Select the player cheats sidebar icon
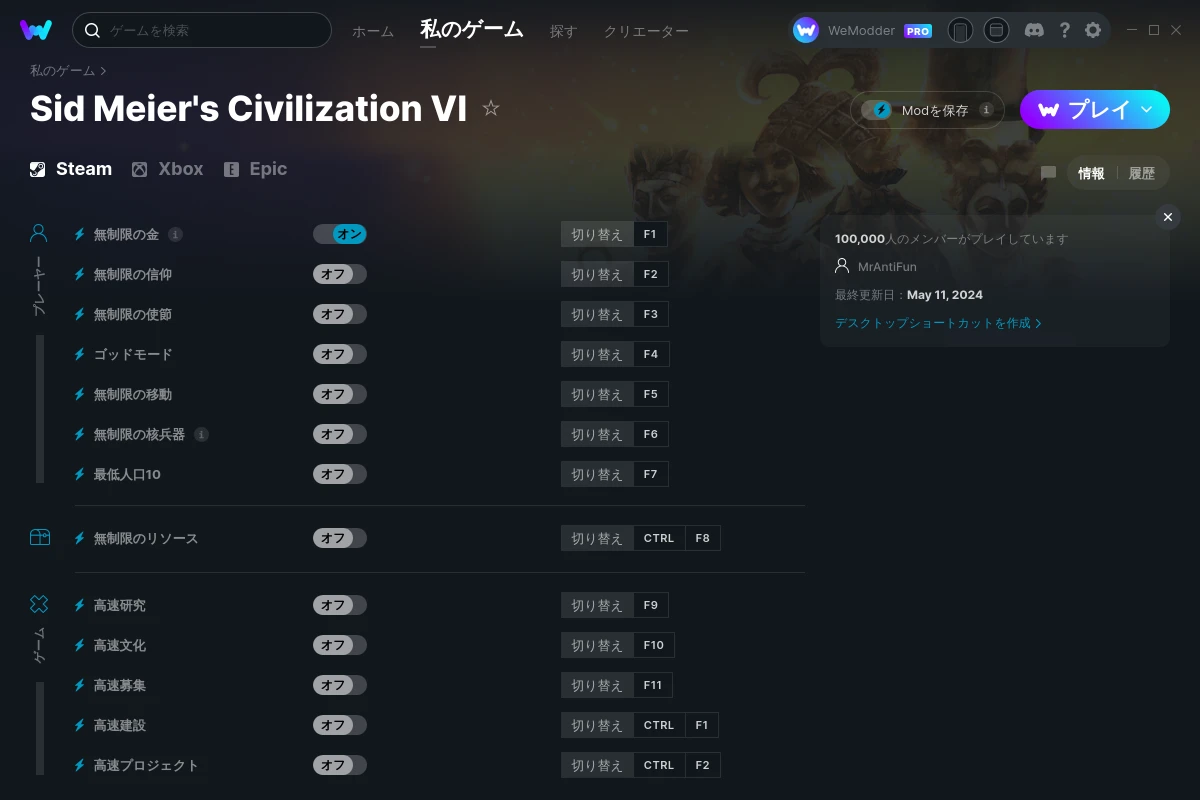This screenshot has height=800, width=1200. (38, 231)
